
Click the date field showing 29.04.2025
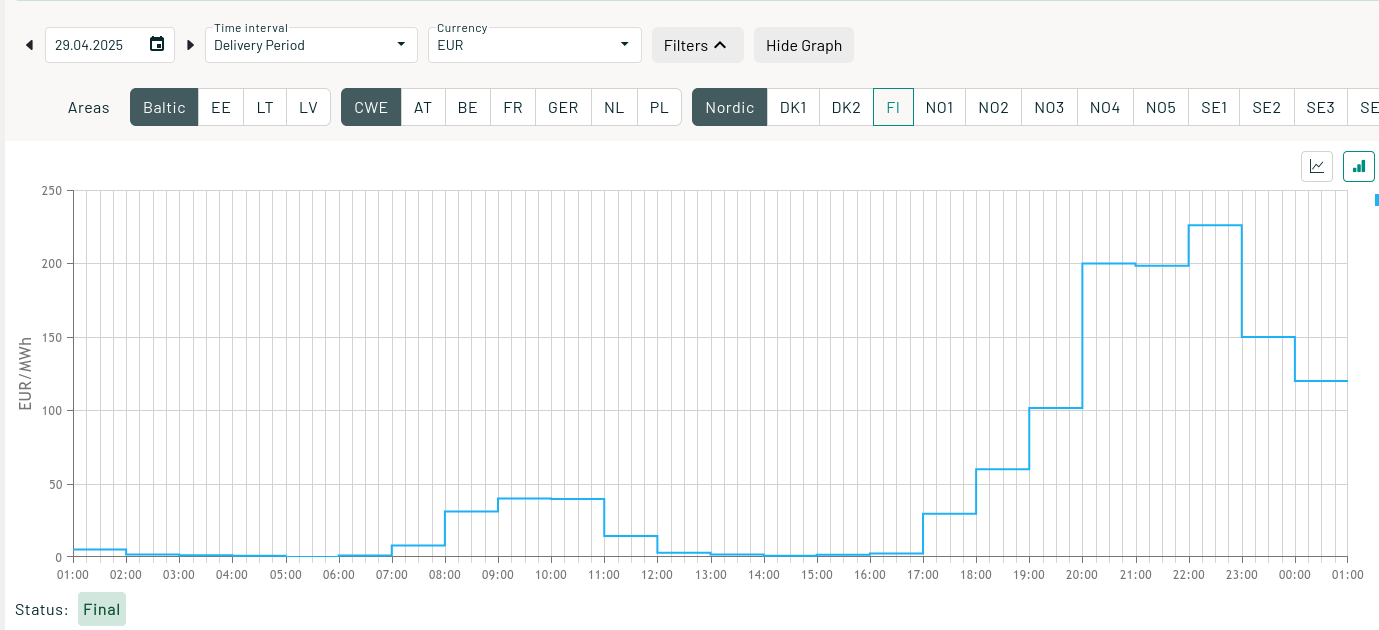click(x=95, y=45)
